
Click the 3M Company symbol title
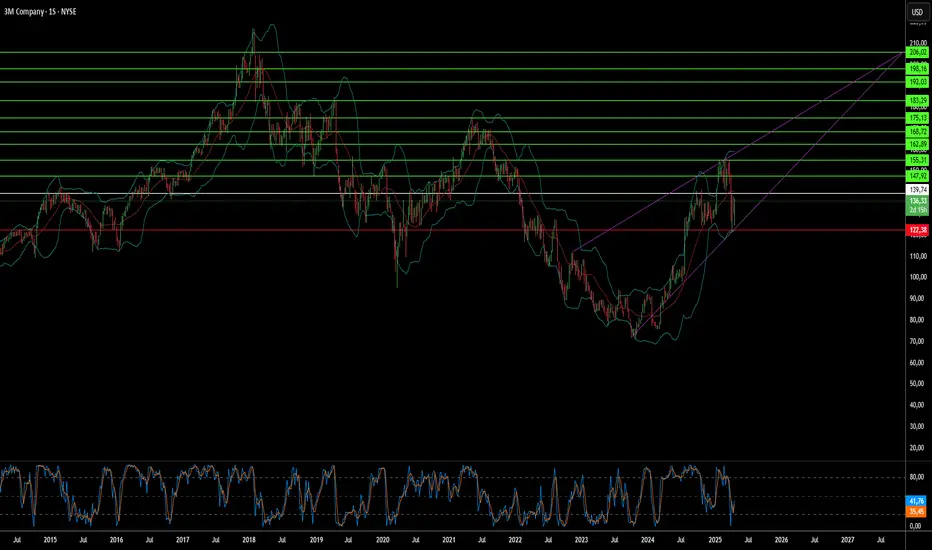tap(40, 11)
